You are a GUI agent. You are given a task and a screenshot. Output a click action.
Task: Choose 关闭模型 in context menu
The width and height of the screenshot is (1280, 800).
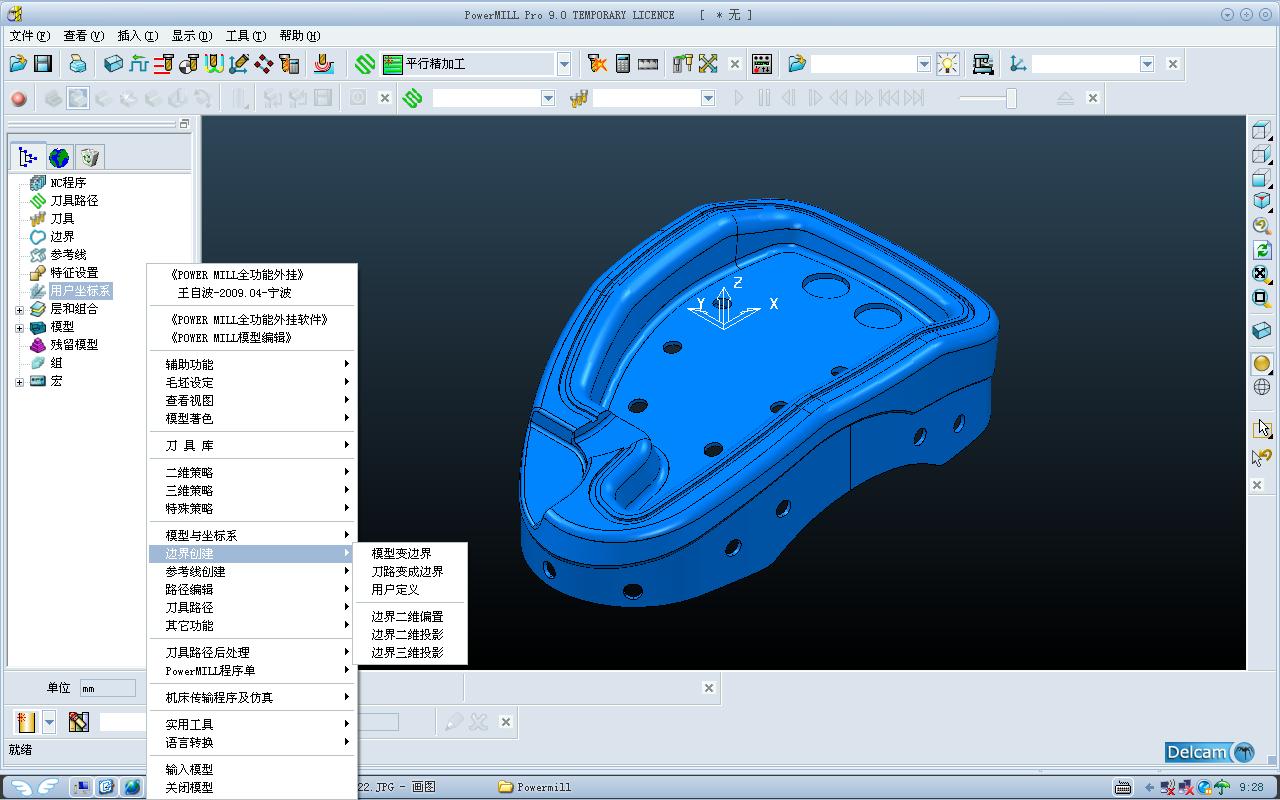(x=189, y=788)
